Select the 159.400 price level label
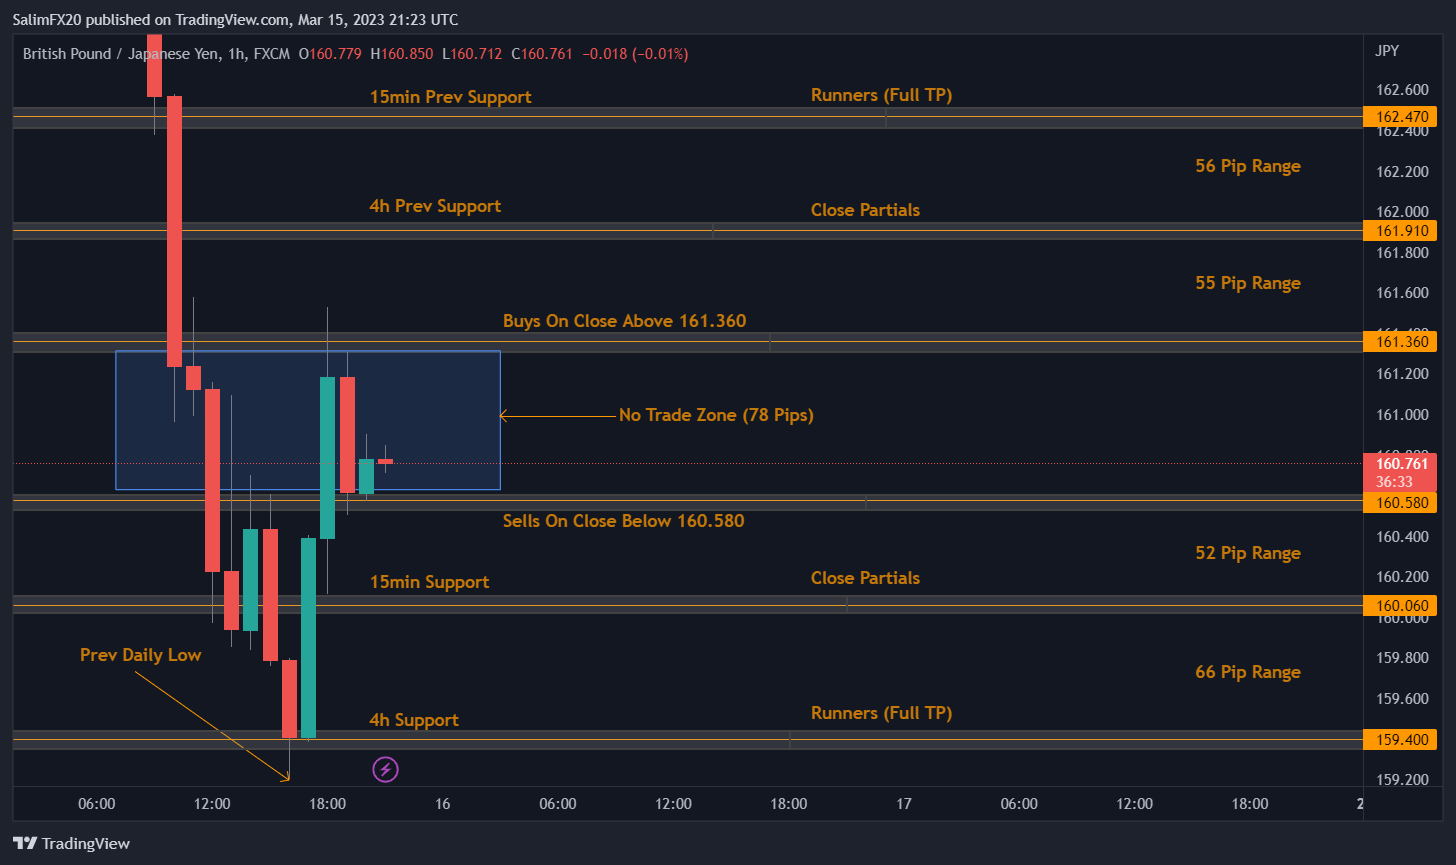 pyautogui.click(x=1401, y=740)
